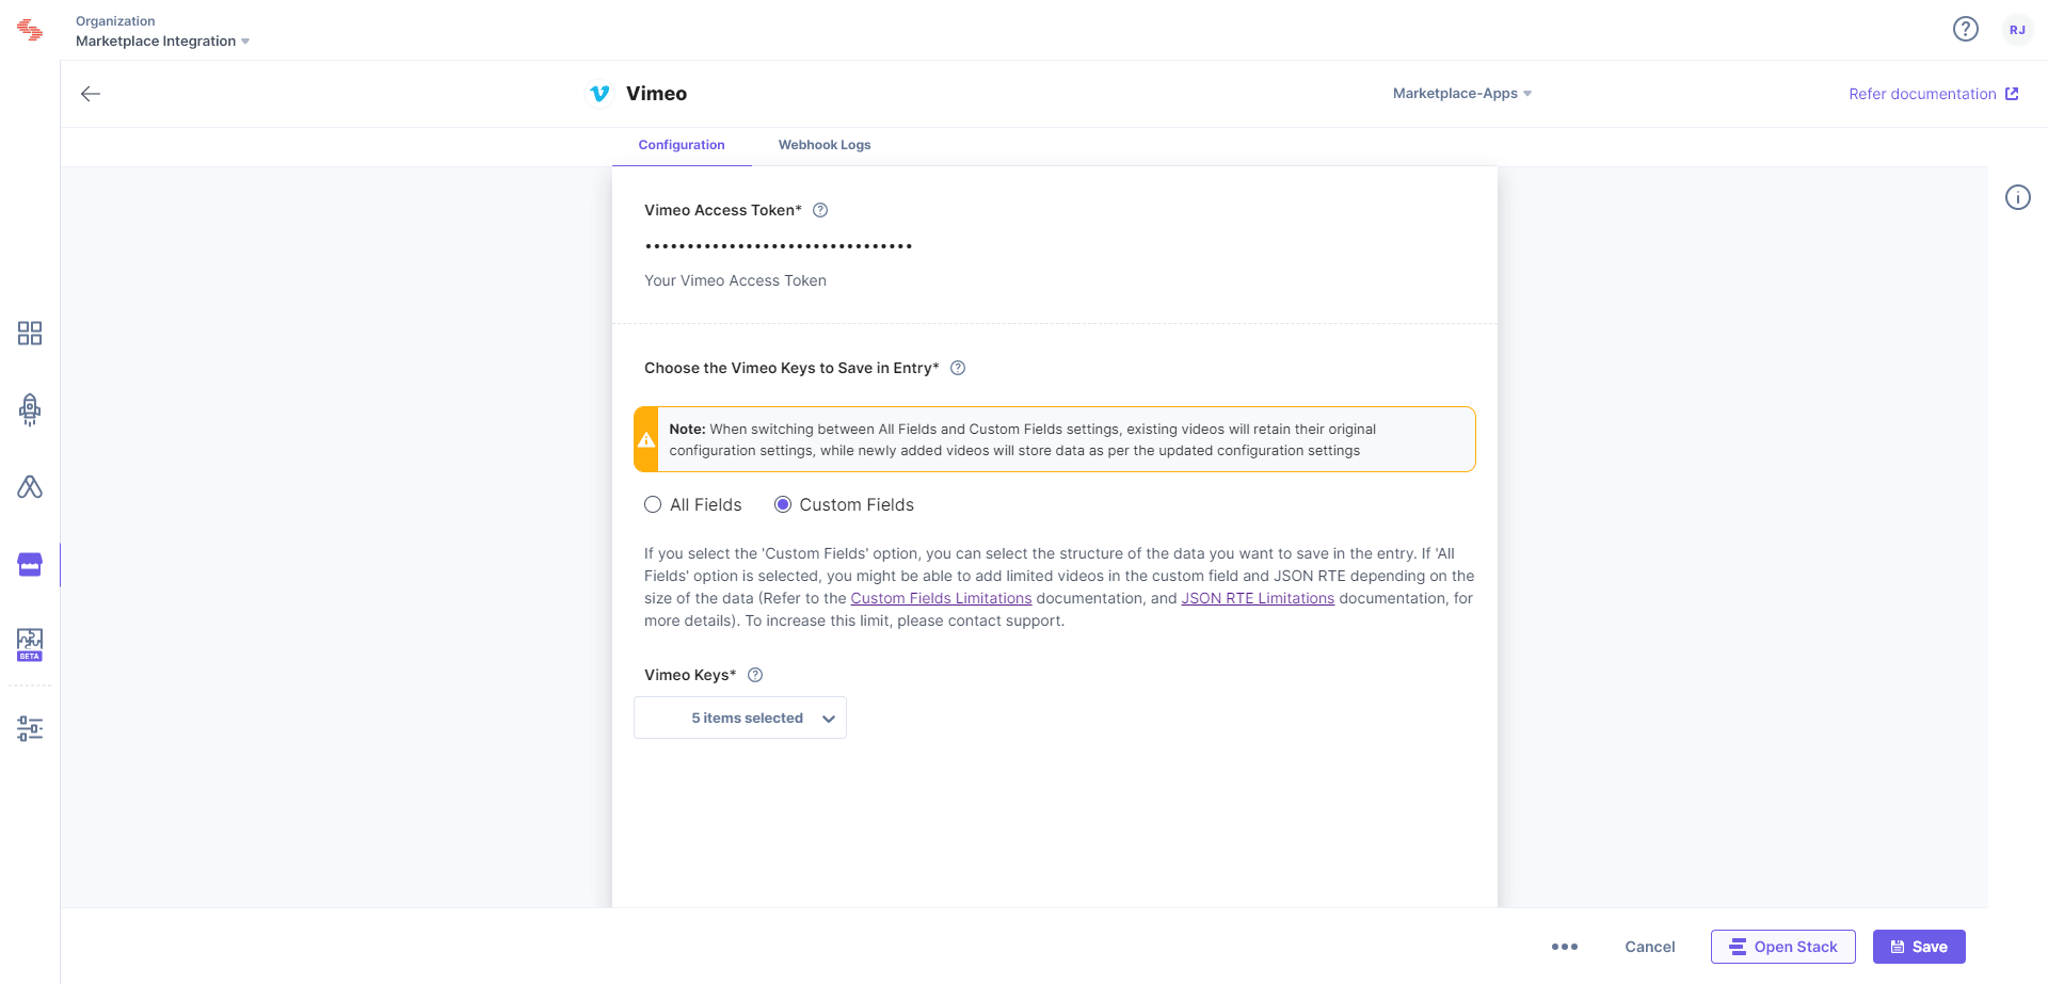Click the Vimeo heading text
Viewport: 2048px width, 984px height.
click(x=656, y=93)
